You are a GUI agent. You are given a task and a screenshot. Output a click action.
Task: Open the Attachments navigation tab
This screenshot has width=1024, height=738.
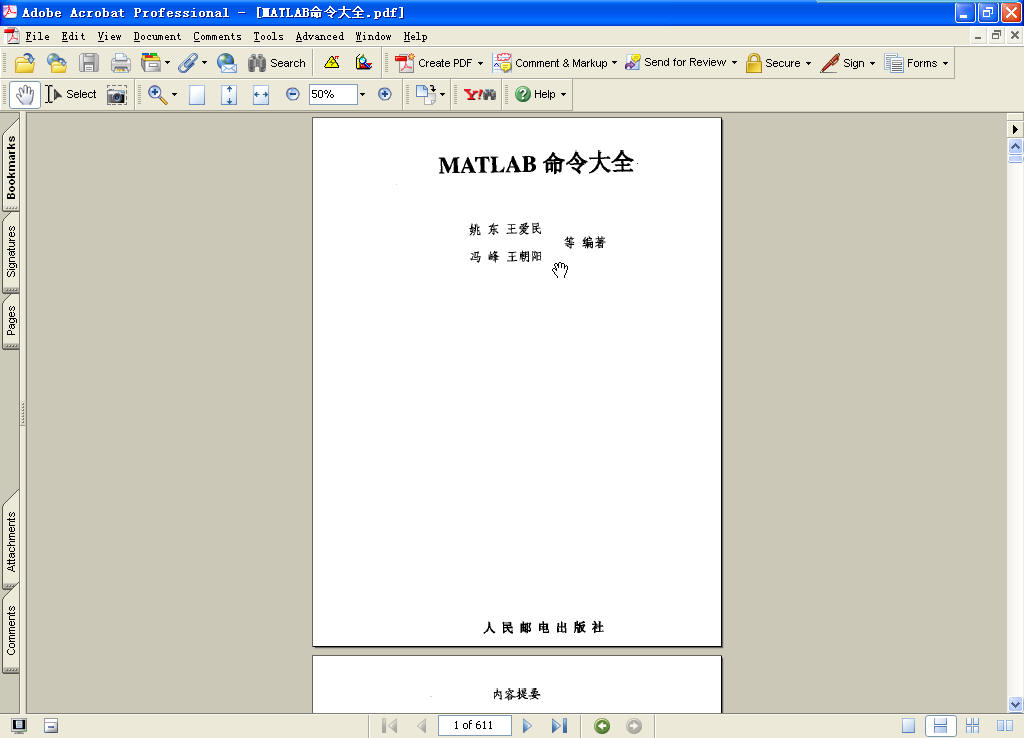click(x=11, y=542)
